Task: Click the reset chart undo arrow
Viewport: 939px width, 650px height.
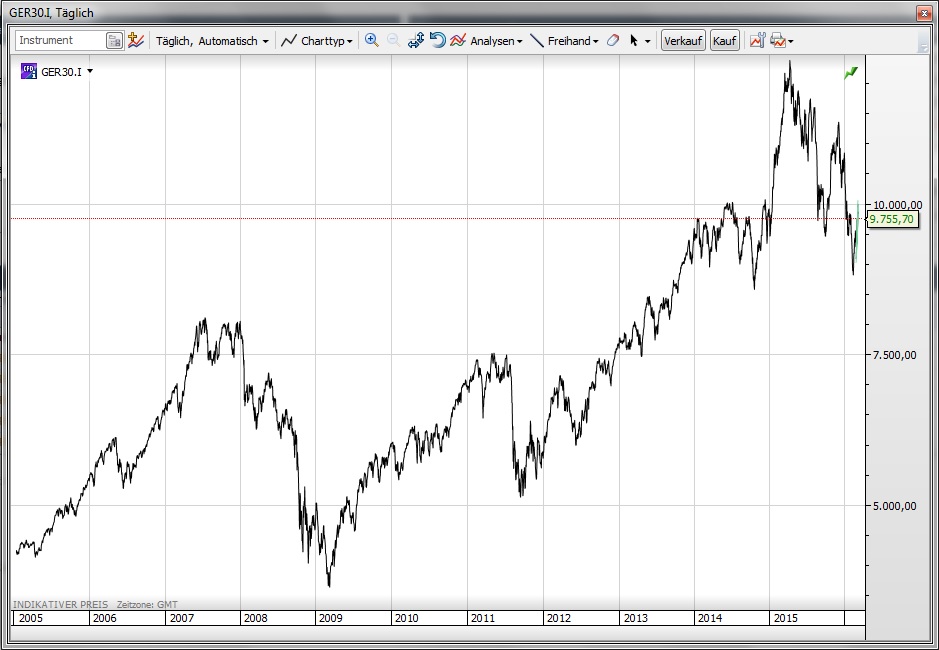Action: click(x=438, y=40)
